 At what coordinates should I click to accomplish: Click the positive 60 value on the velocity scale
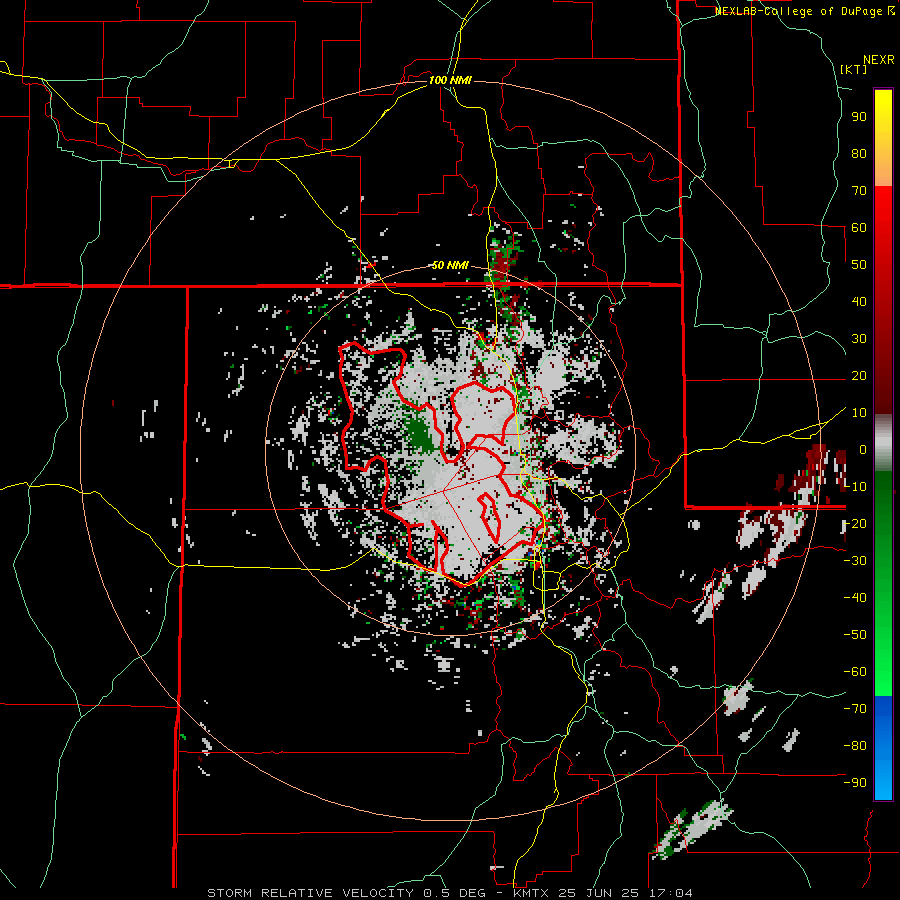[859, 227]
